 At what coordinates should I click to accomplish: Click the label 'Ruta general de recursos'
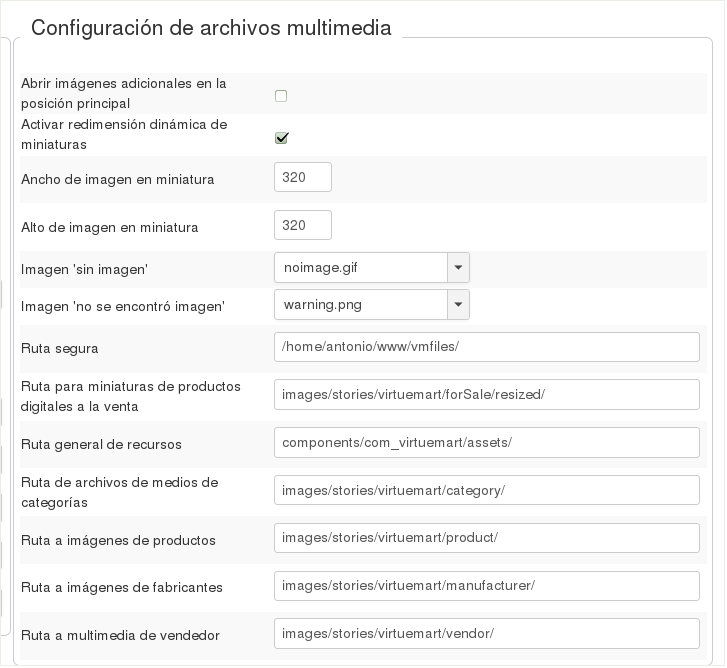102,445
